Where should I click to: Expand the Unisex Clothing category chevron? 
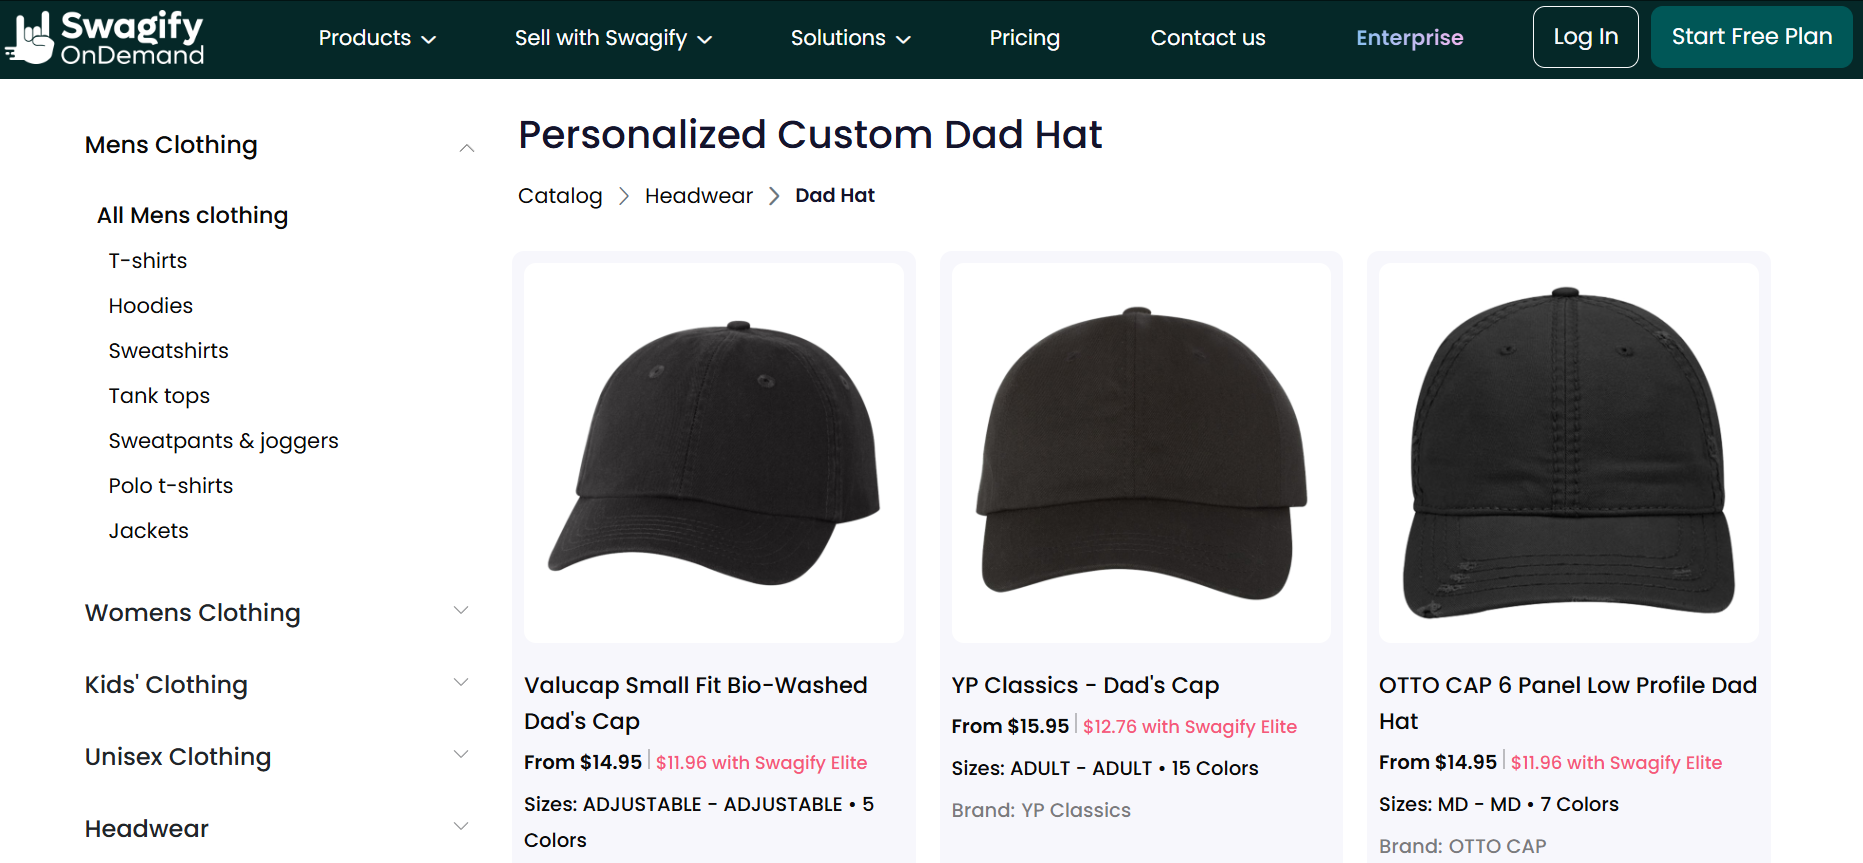tap(461, 755)
